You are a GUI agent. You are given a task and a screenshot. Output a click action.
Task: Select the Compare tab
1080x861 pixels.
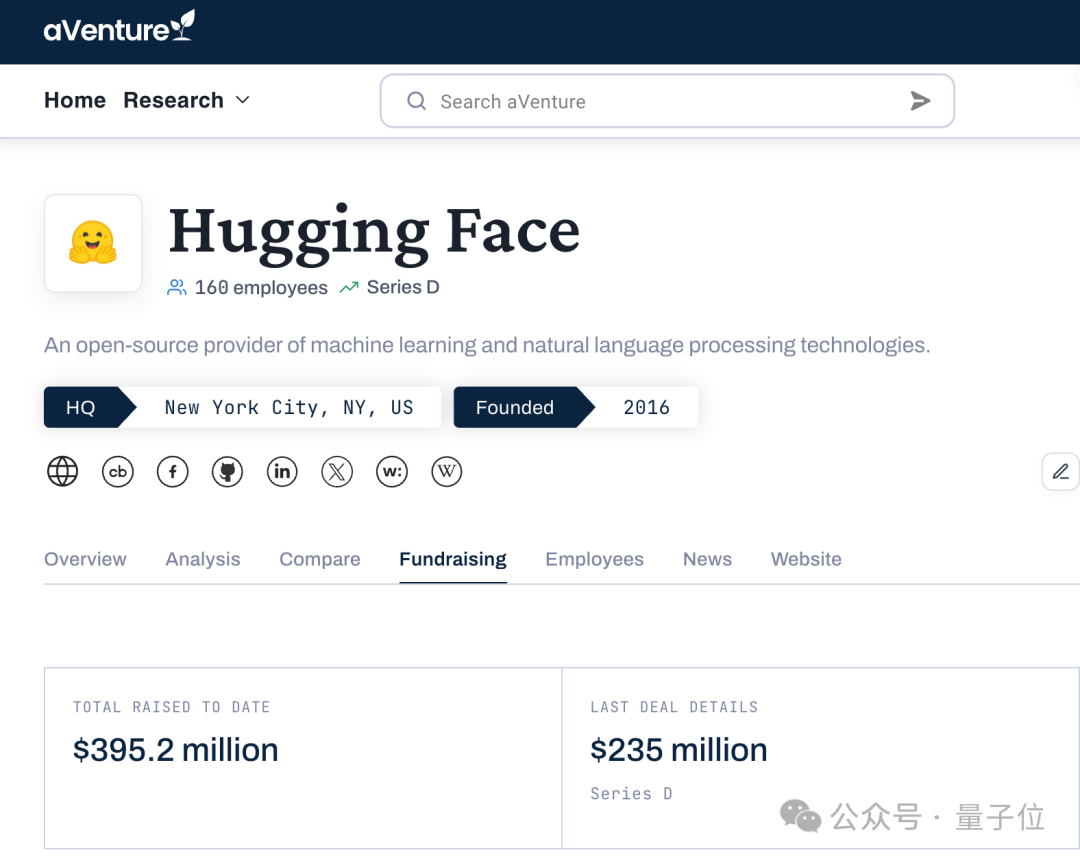coord(320,559)
